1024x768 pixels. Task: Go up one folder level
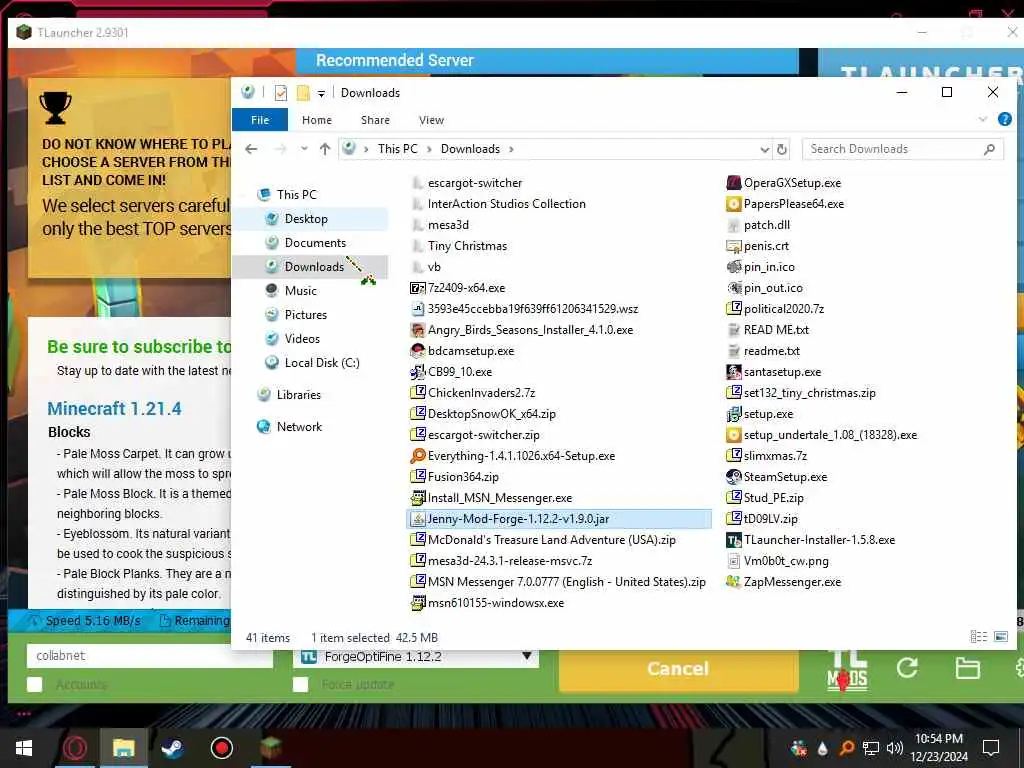pos(325,149)
